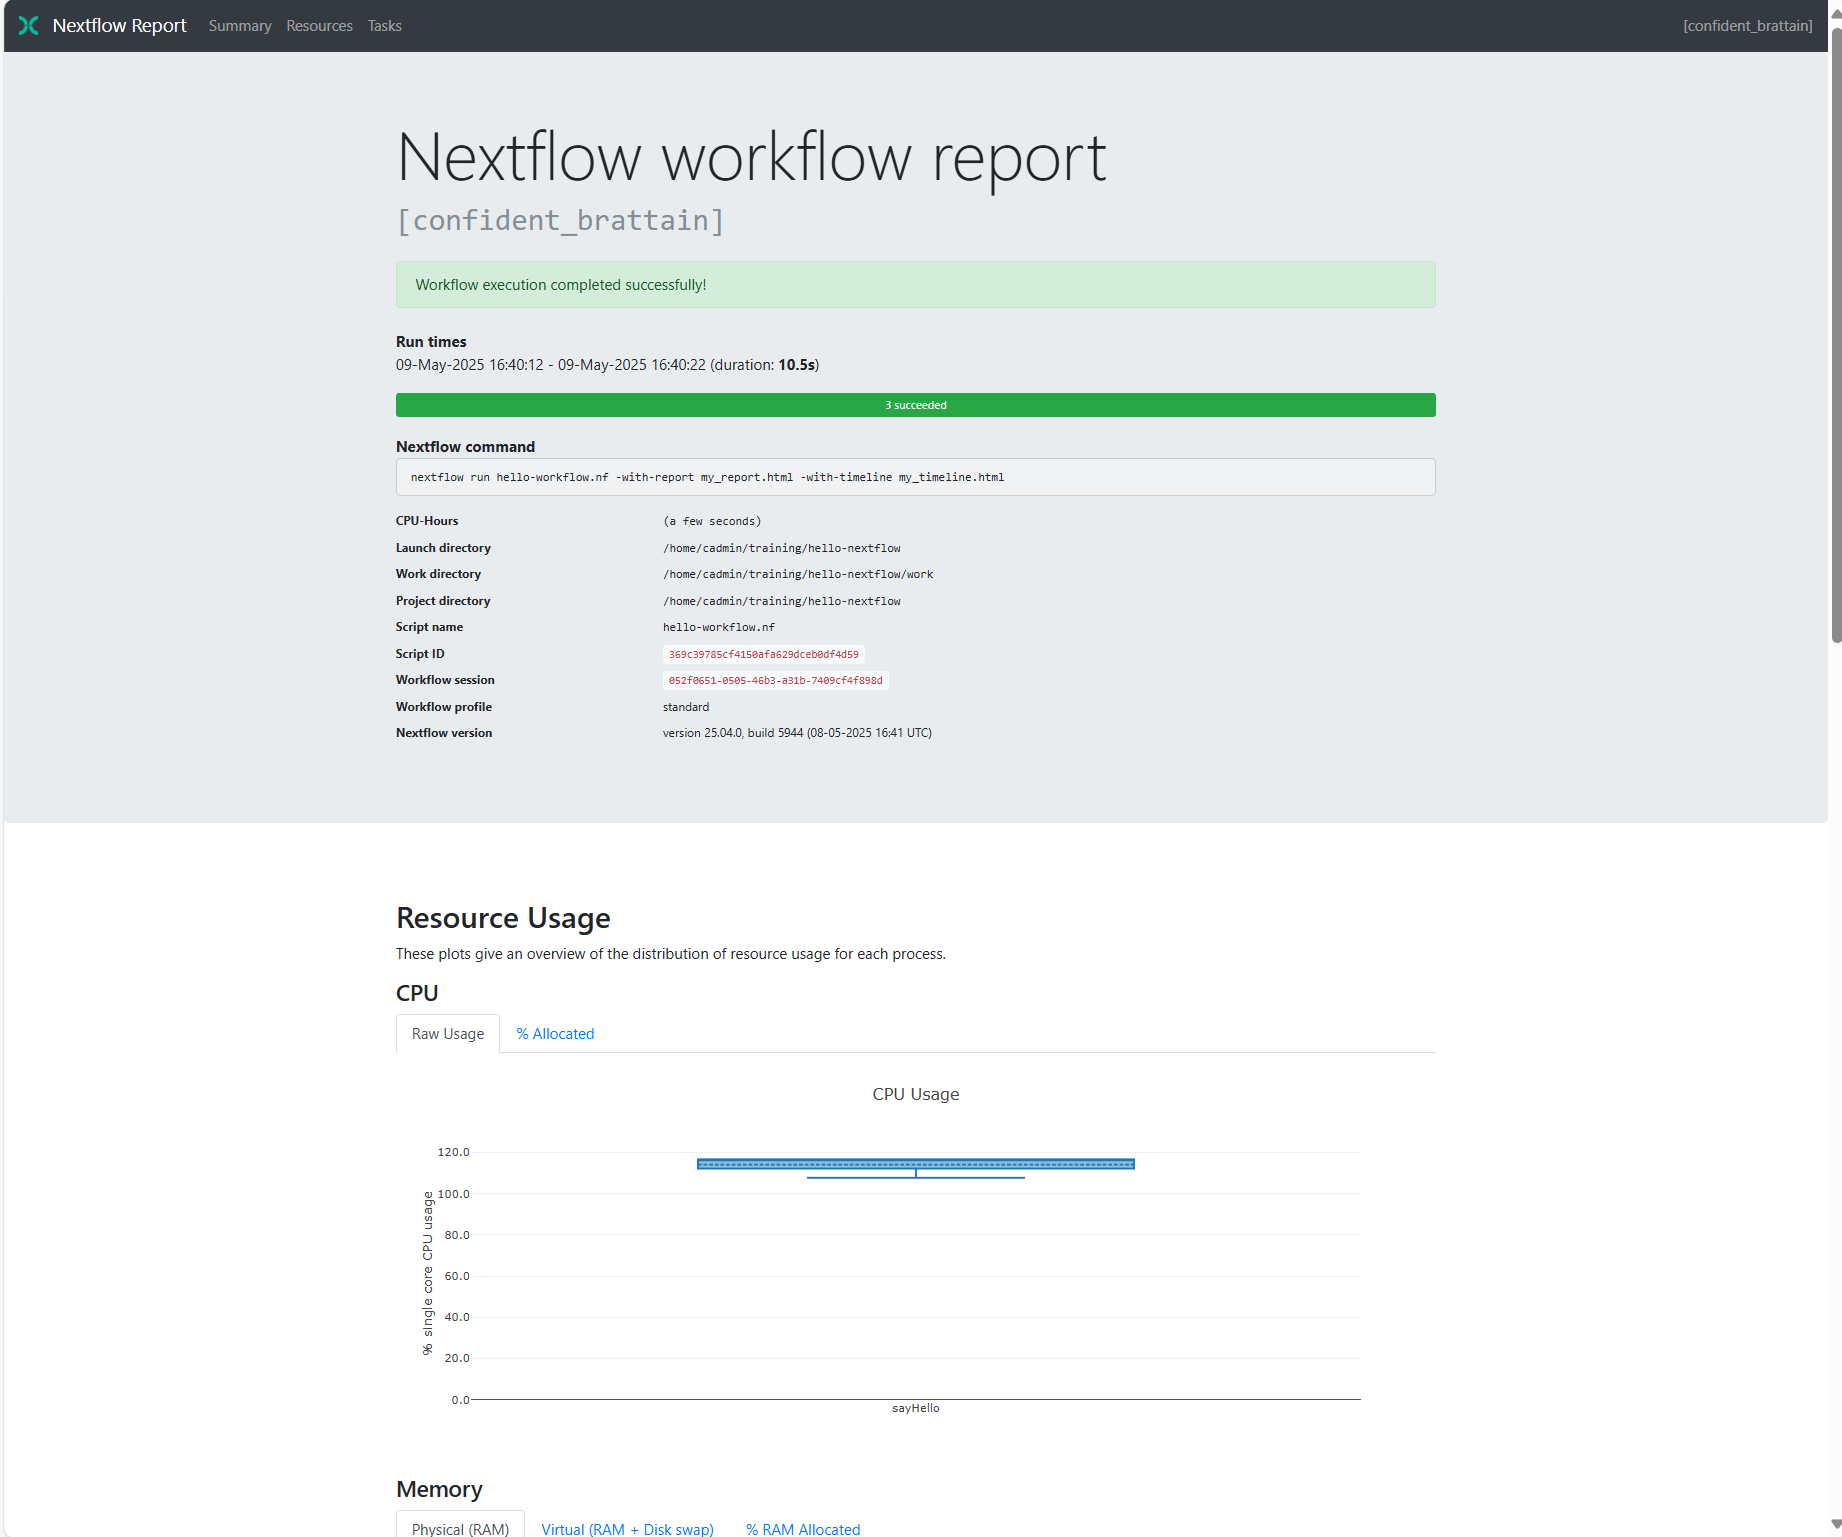The width and height of the screenshot is (1842, 1537).
Task: Go to the Tasks section
Action: tap(384, 25)
